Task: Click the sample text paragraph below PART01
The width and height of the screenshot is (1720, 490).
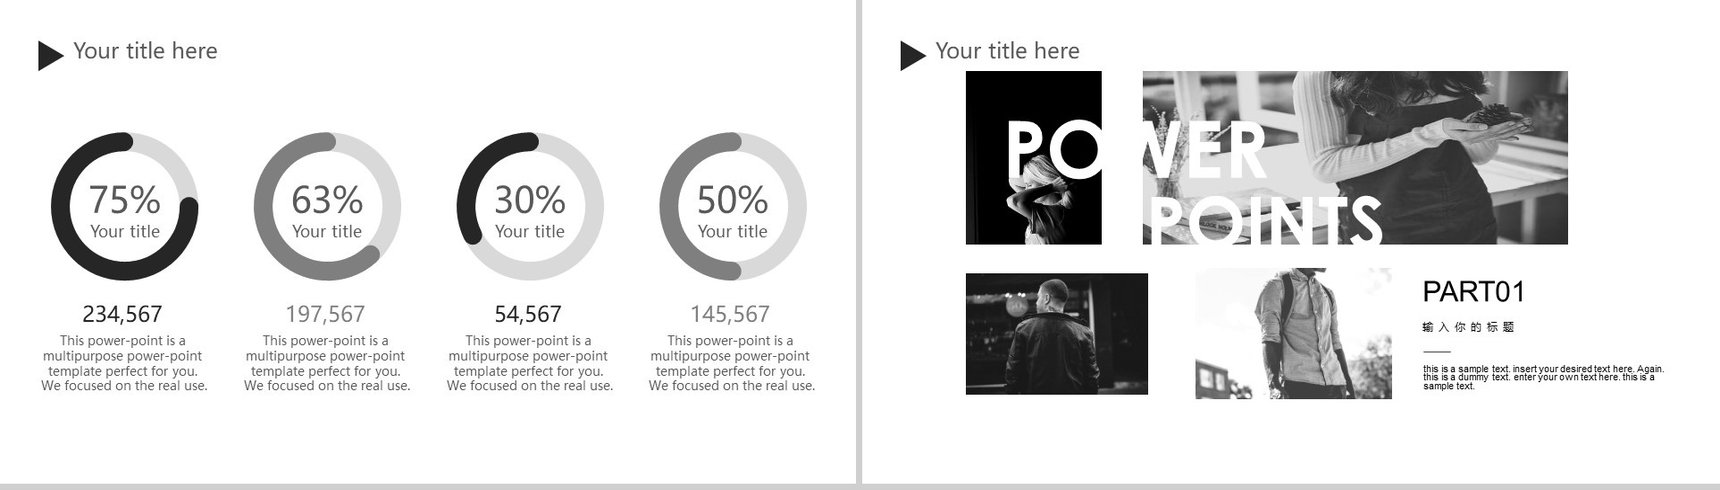Action: [1543, 377]
